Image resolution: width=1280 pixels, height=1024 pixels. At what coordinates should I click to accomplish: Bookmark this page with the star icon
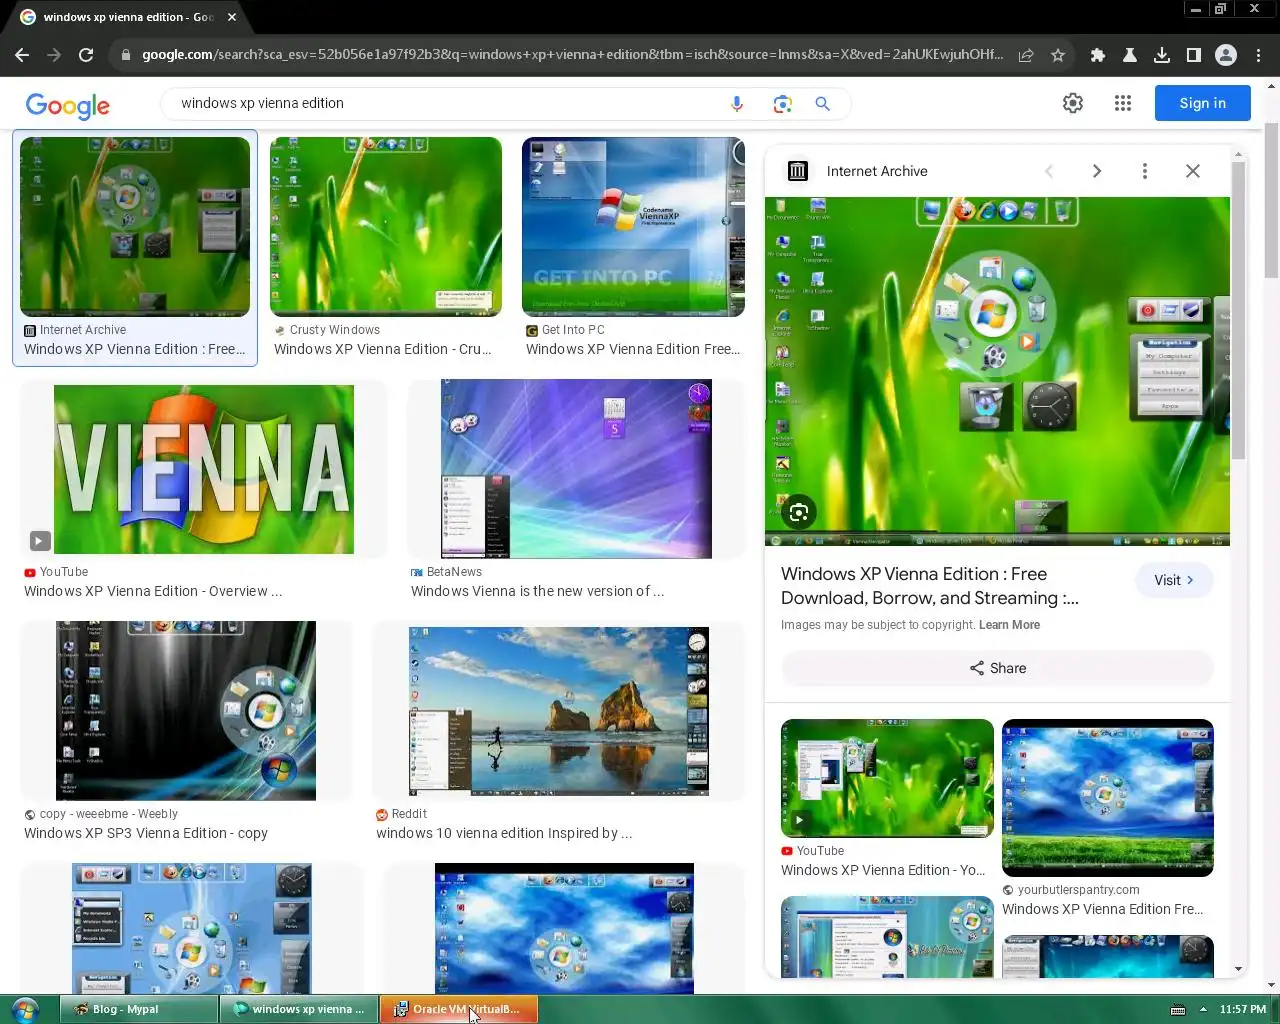point(1058,55)
